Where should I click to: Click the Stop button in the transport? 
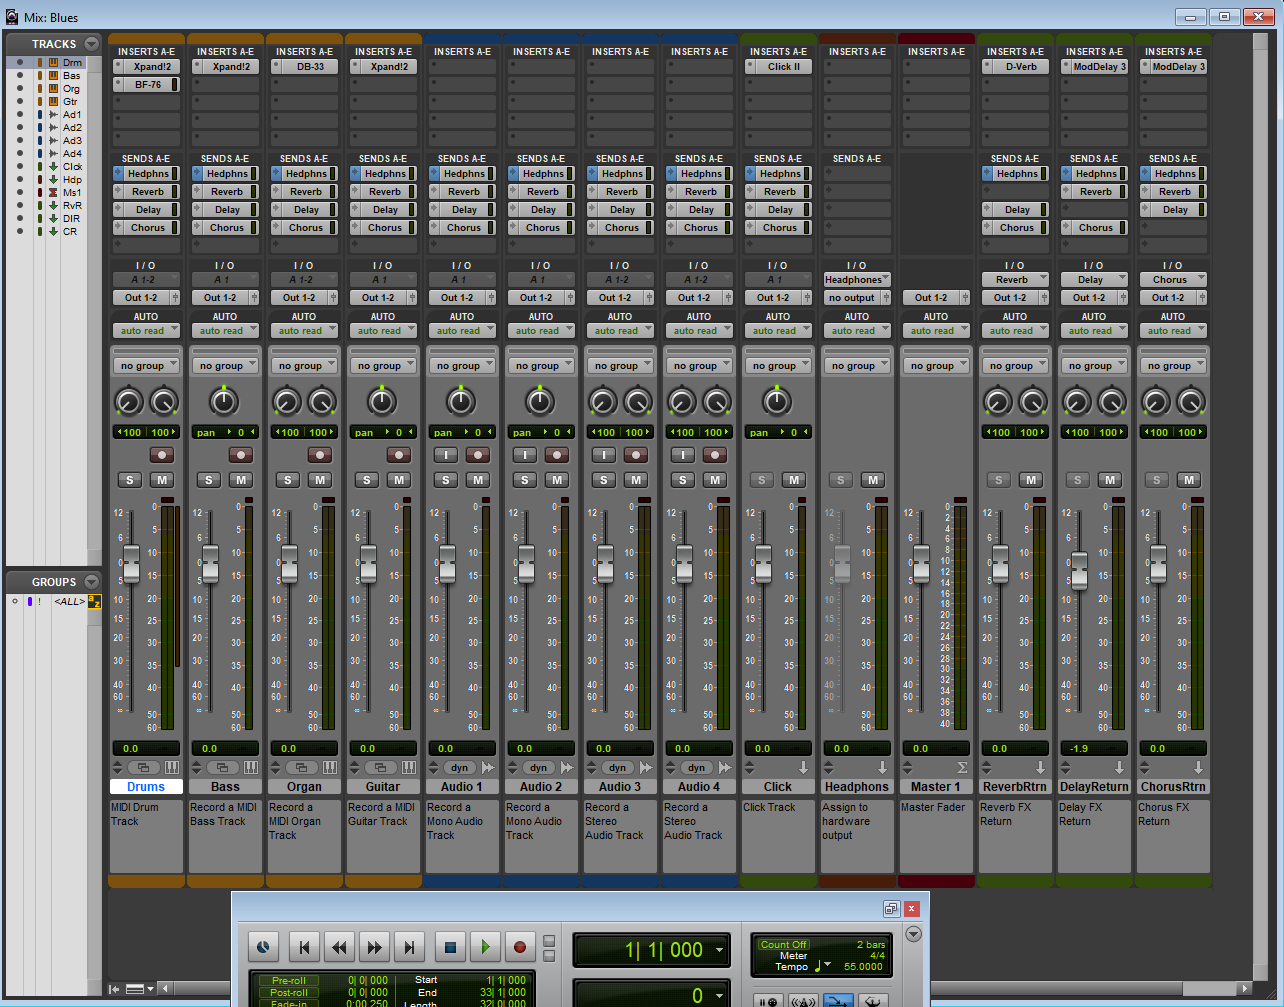coord(450,947)
